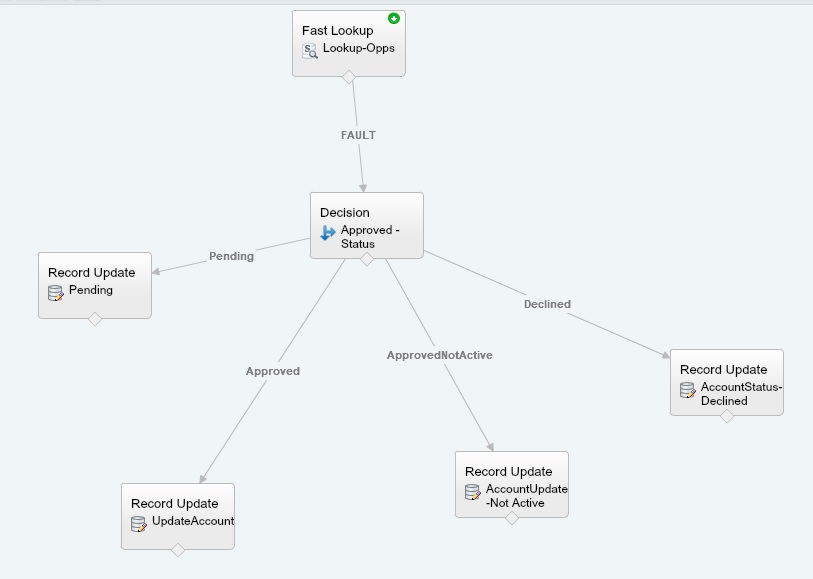The image size is (813, 579).
Task: Select the Declined connector label
Action: 547,304
